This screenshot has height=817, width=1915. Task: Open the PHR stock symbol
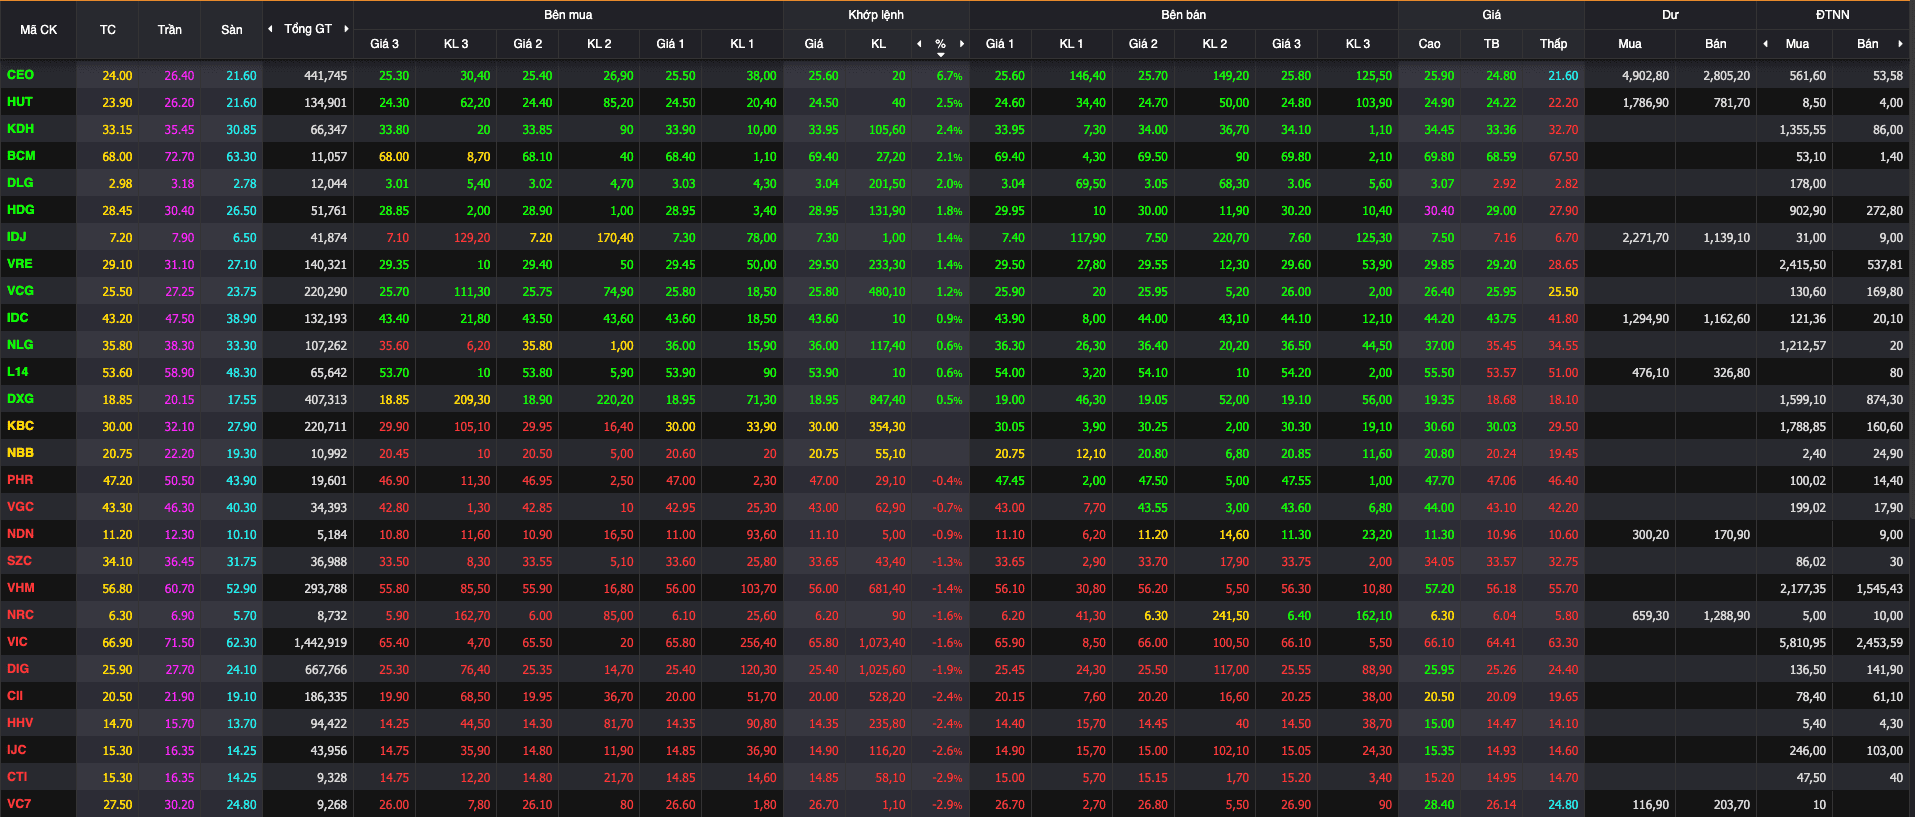(x=20, y=480)
